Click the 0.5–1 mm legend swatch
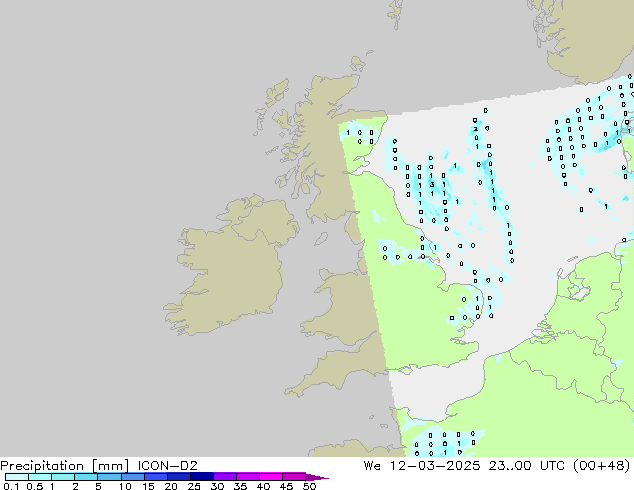The image size is (634, 490). click(x=40, y=477)
